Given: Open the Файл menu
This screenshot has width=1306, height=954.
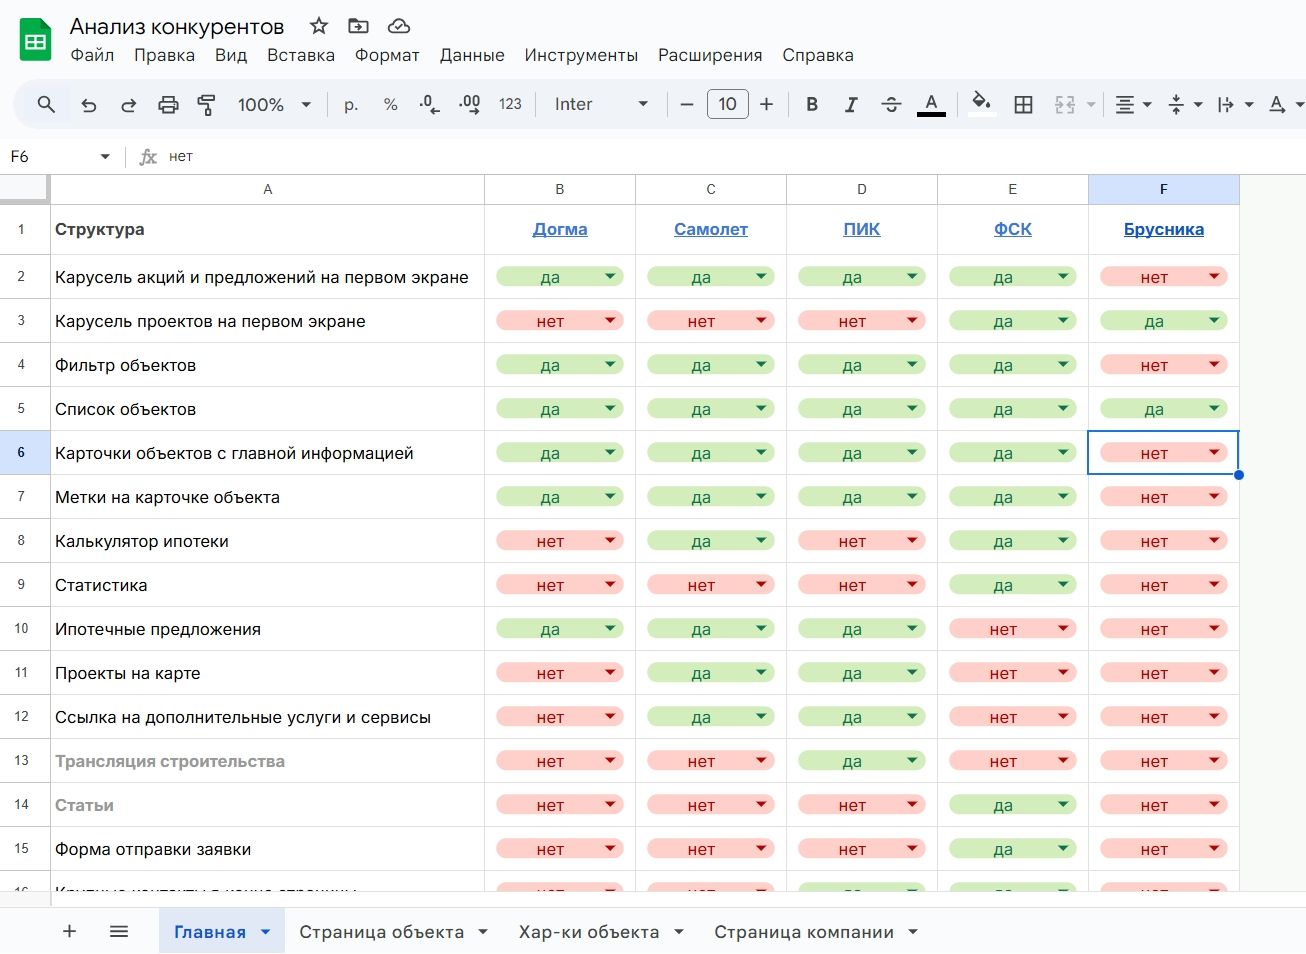Looking at the screenshot, I should 92,55.
